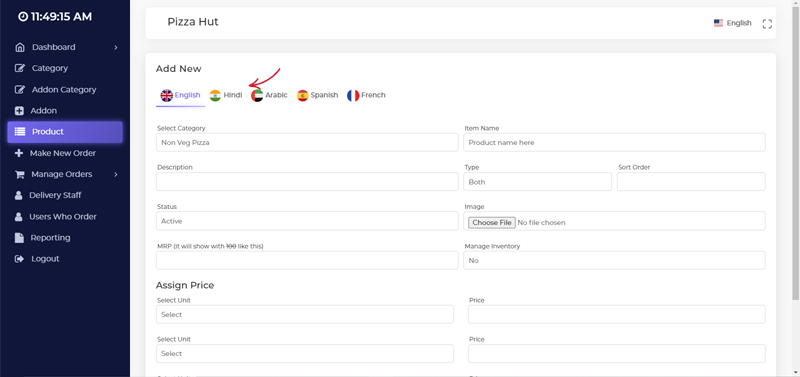Click the US flag icon in the header

pyautogui.click(x=718, y=23)
